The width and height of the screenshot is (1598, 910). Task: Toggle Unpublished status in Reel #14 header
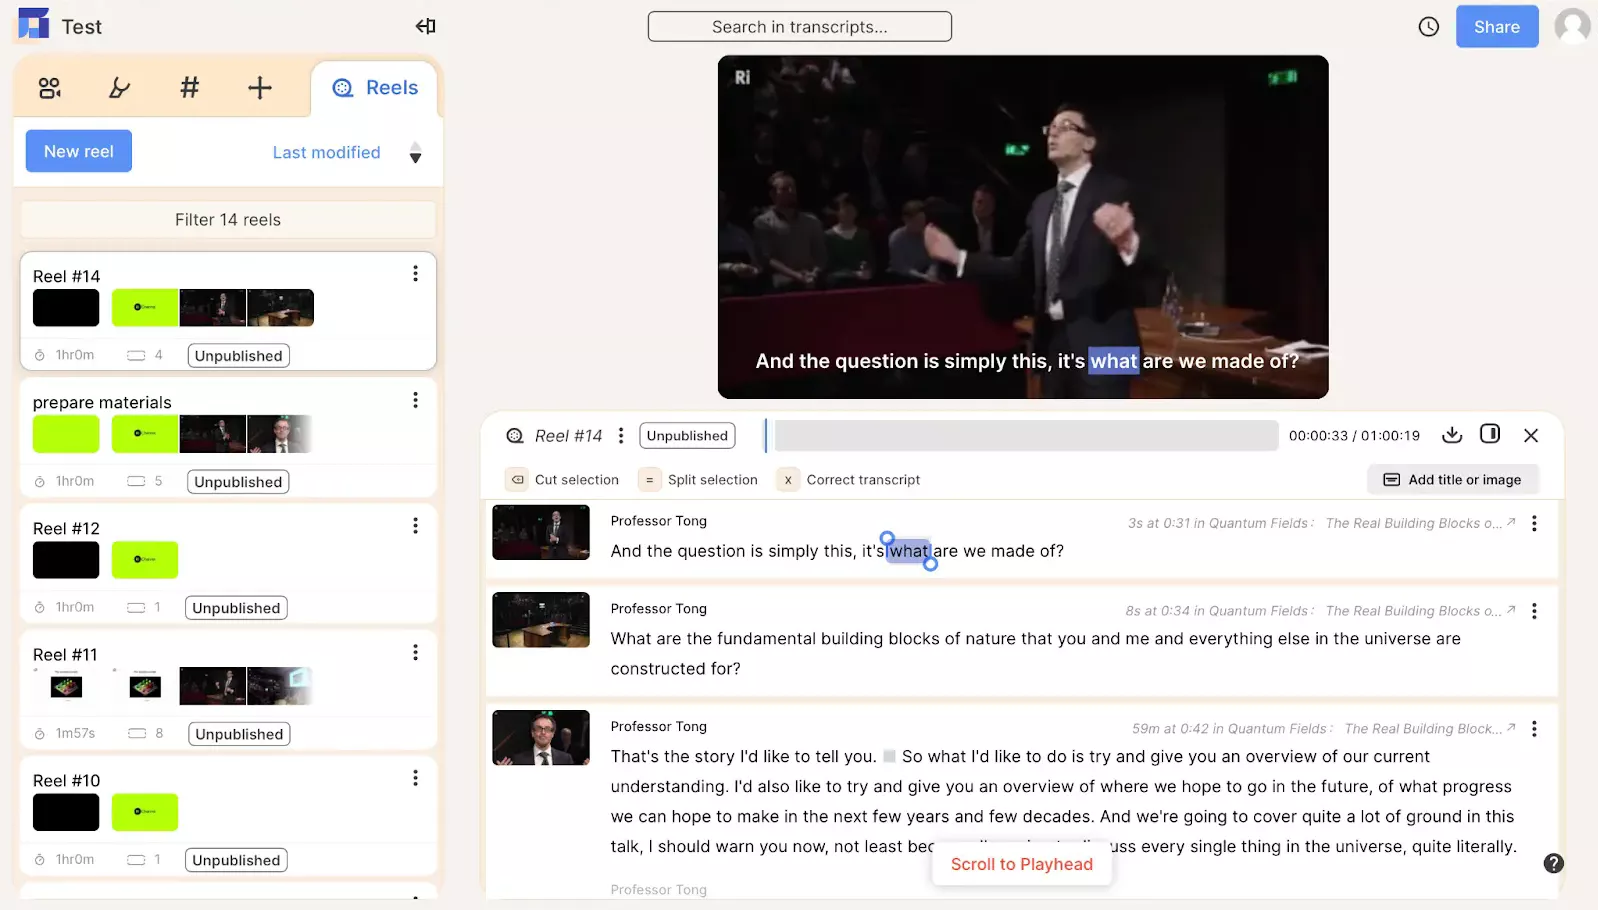pos(687,435)
